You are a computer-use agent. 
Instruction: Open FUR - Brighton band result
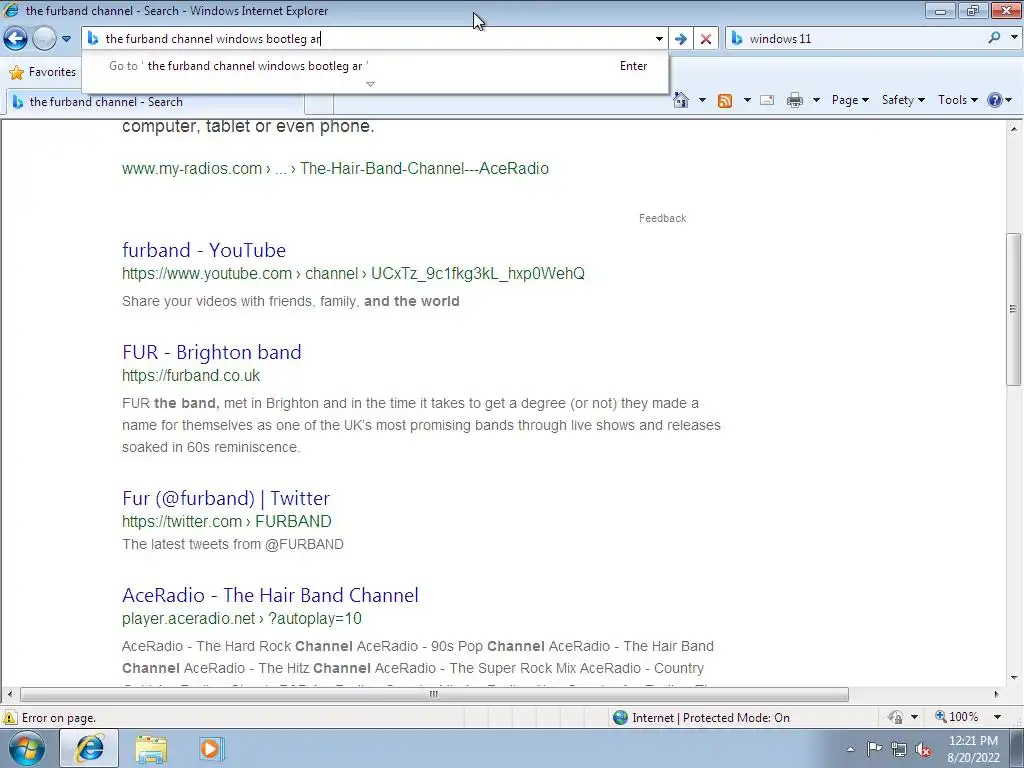point(212,352)
